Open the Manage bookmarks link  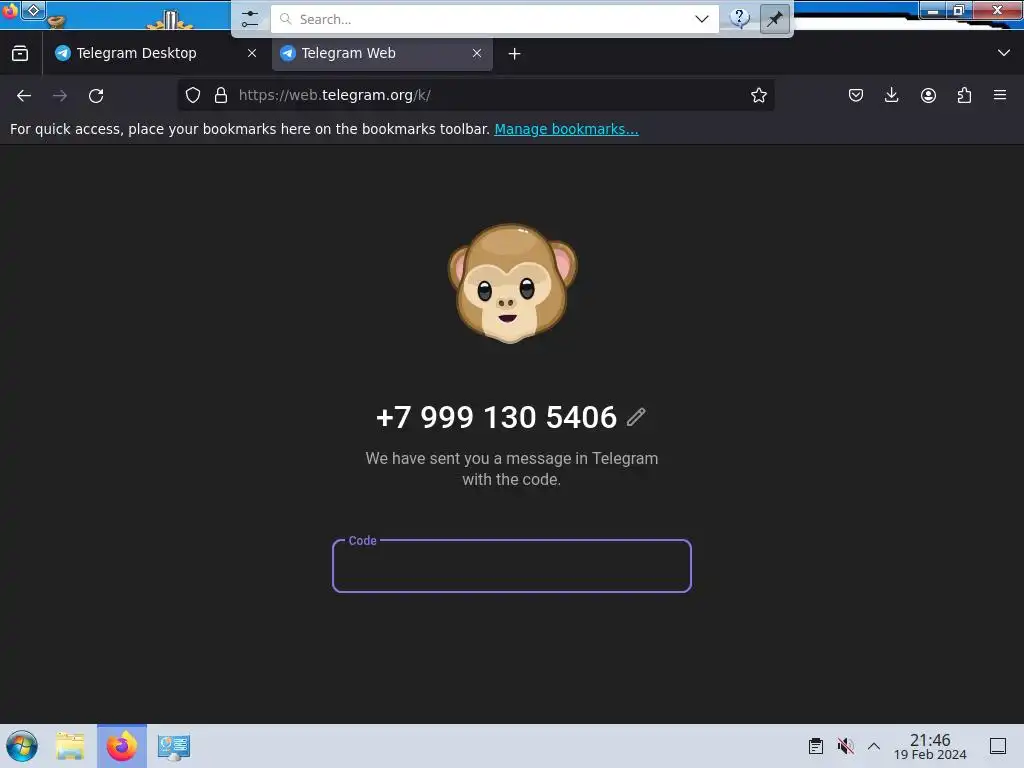[x=566, y=129]
